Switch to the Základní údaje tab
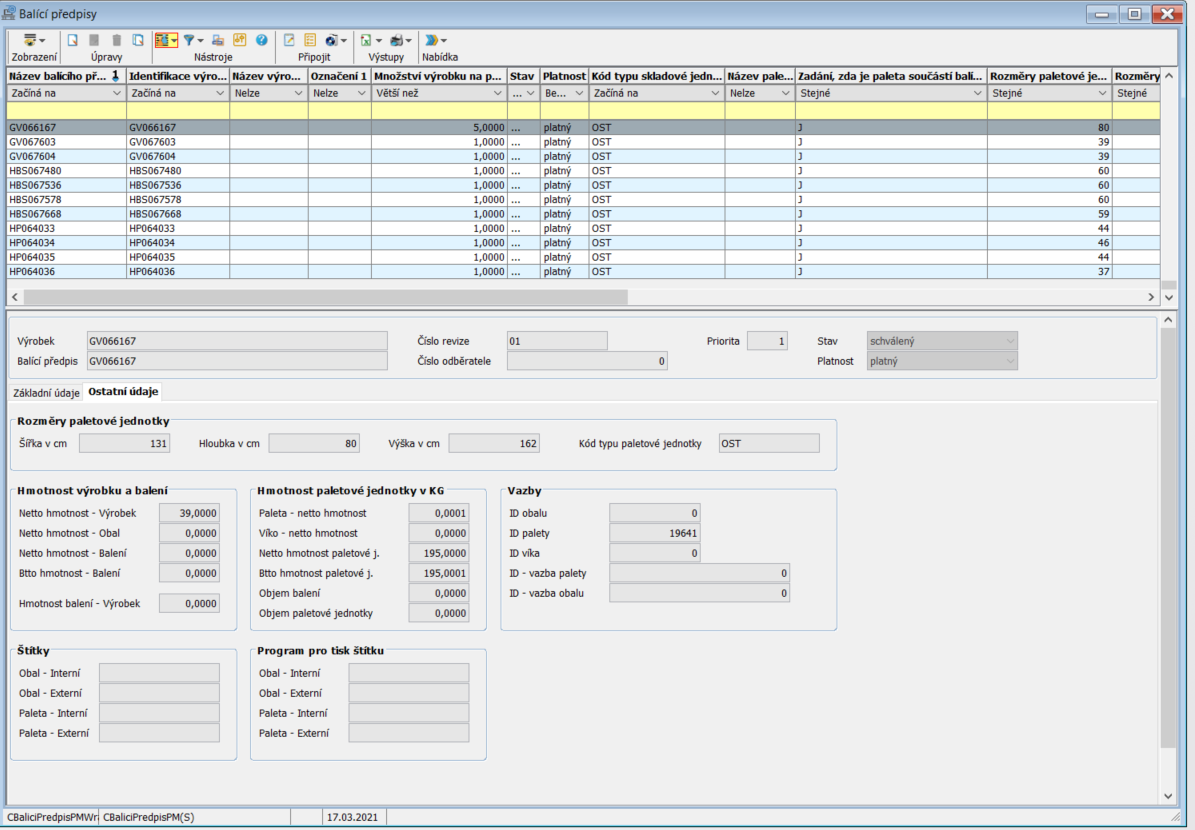The width and height of the screenshot is (1195, 830). coord(46,393)
